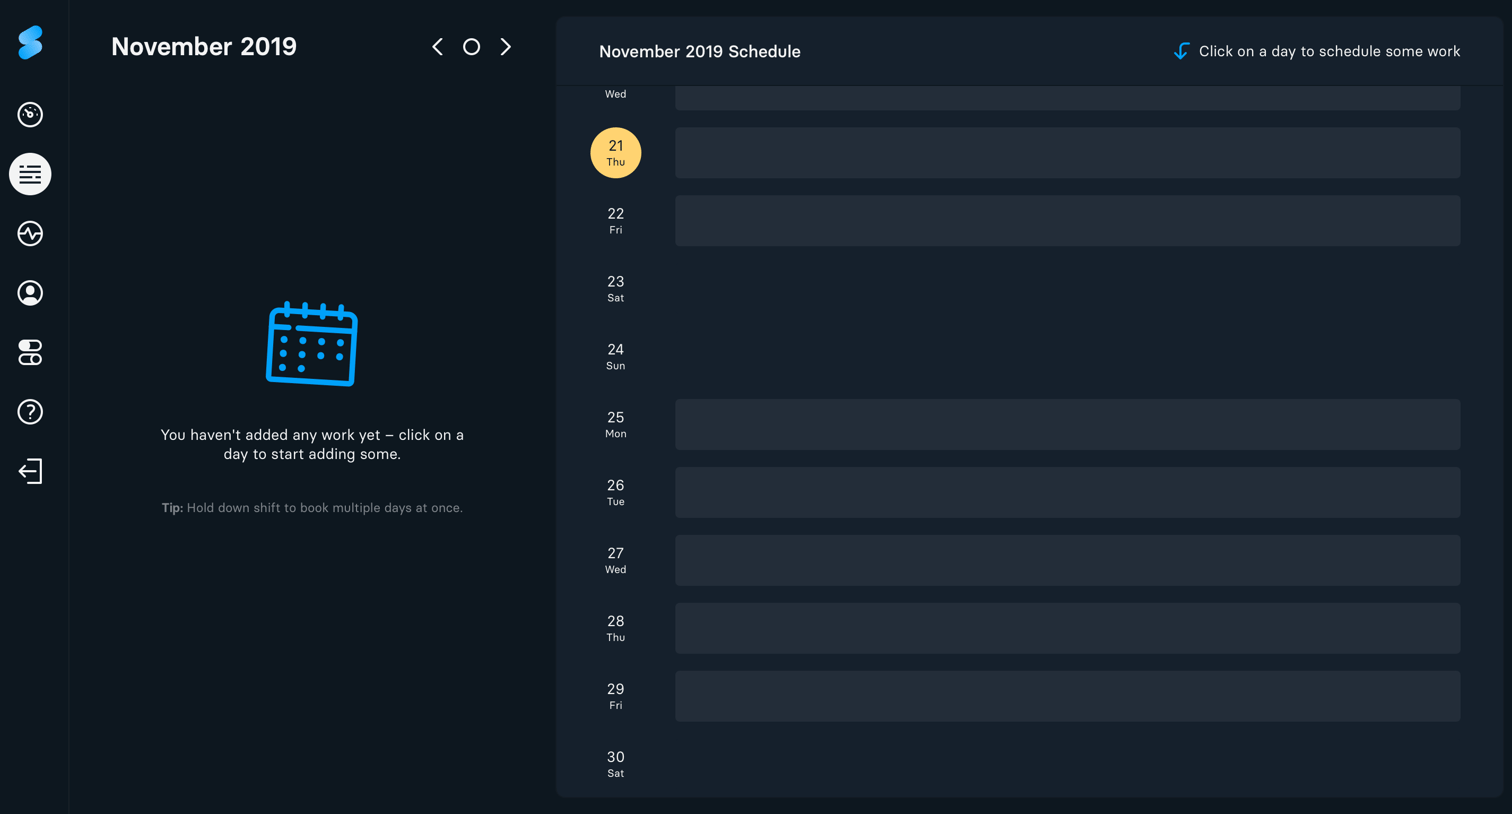
Task: Click the large blue calendar illustration
Action: [x=312, y=344]
